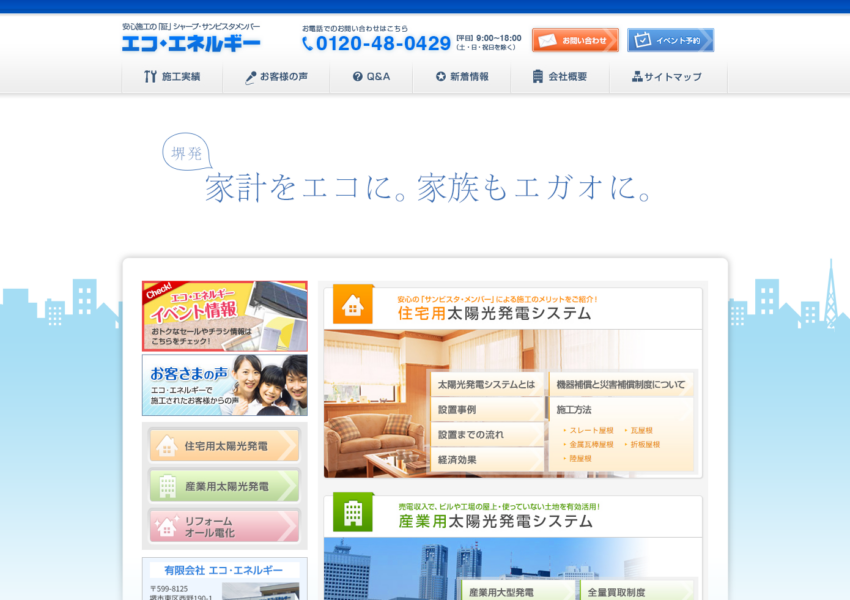Open リフォーム オール電化 sidebar link
Viewport: 850px width, 600px height.
coord(224,526)
